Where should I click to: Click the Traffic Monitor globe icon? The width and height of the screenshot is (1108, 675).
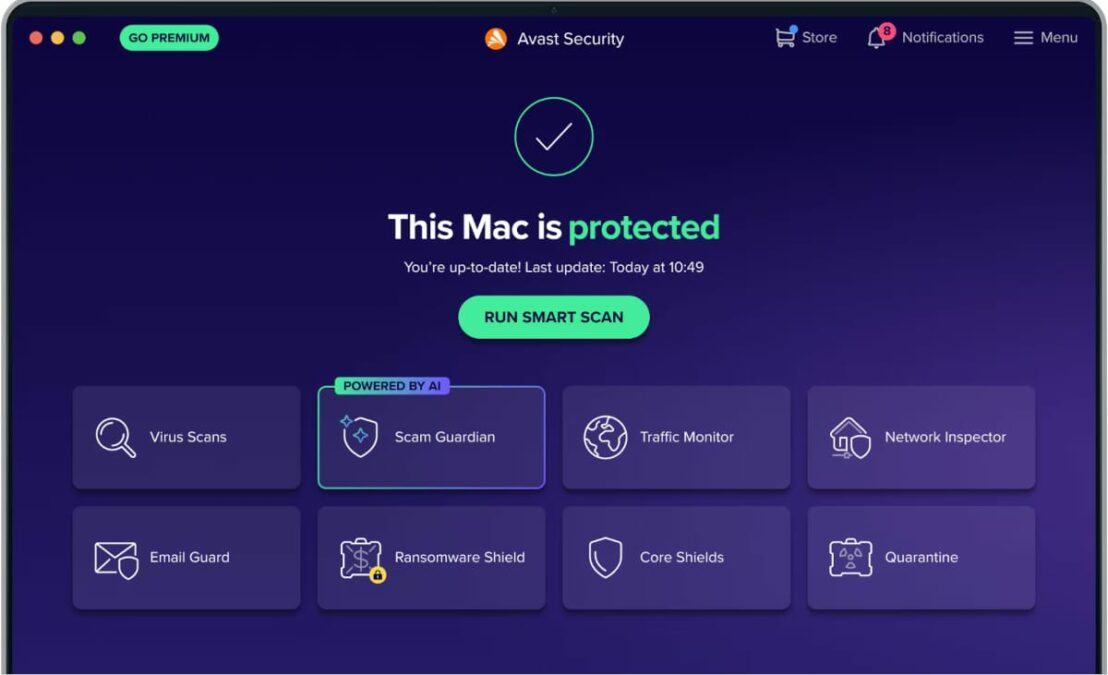click(605, 437)
